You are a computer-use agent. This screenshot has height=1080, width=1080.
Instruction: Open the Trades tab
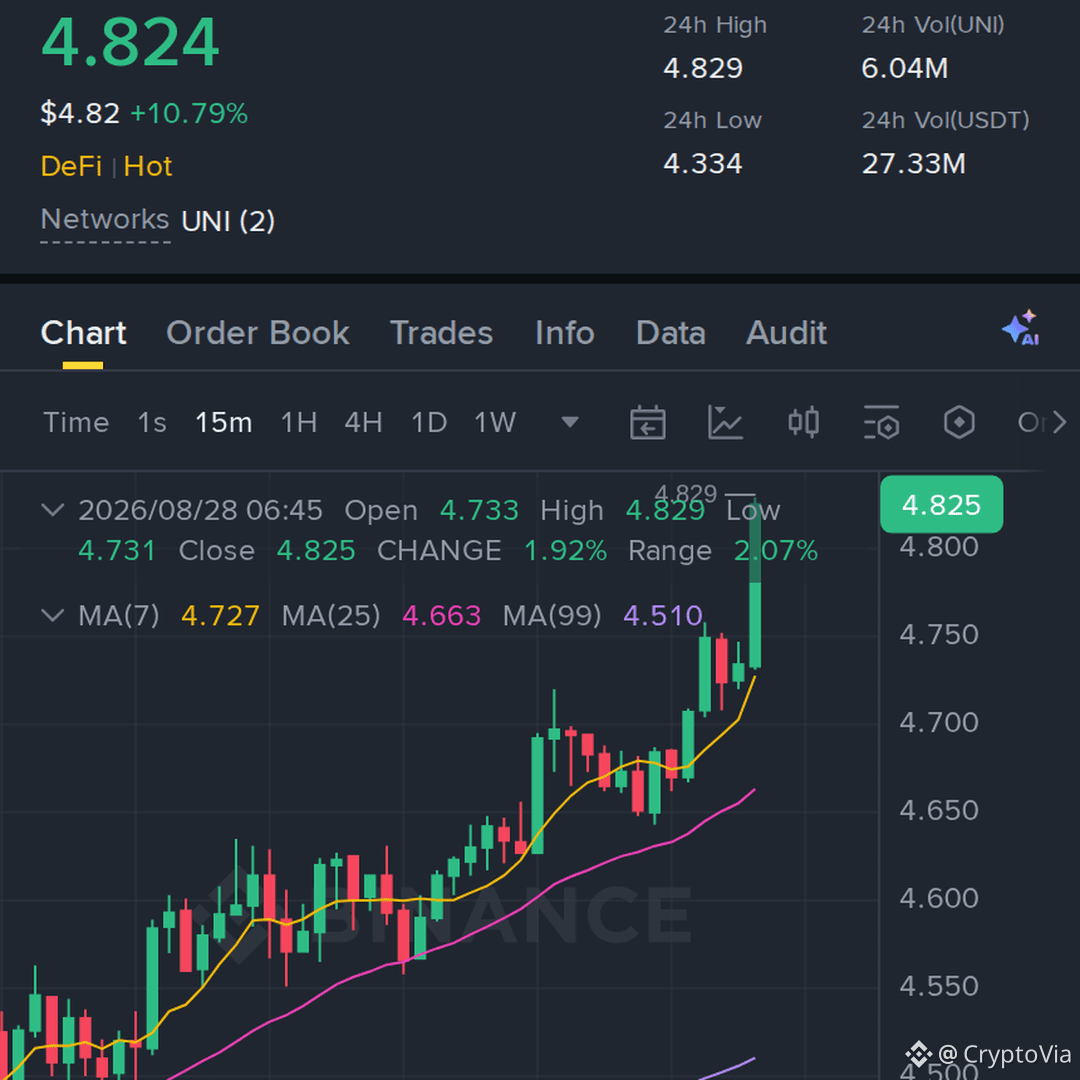pyautogui.click(x=442, y=333)
